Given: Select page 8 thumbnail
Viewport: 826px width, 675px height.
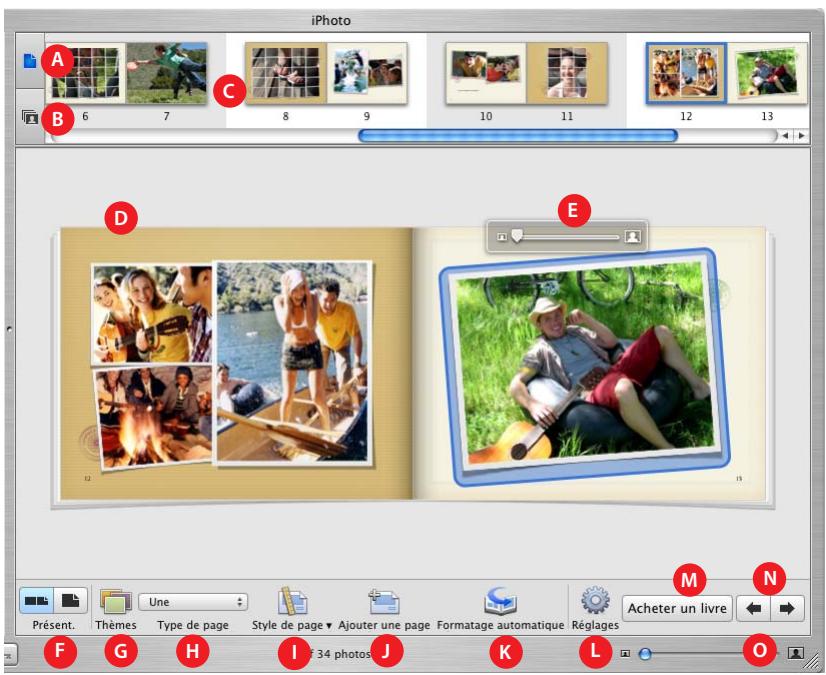Looking at the screenshot, I should tap(286, 73).
